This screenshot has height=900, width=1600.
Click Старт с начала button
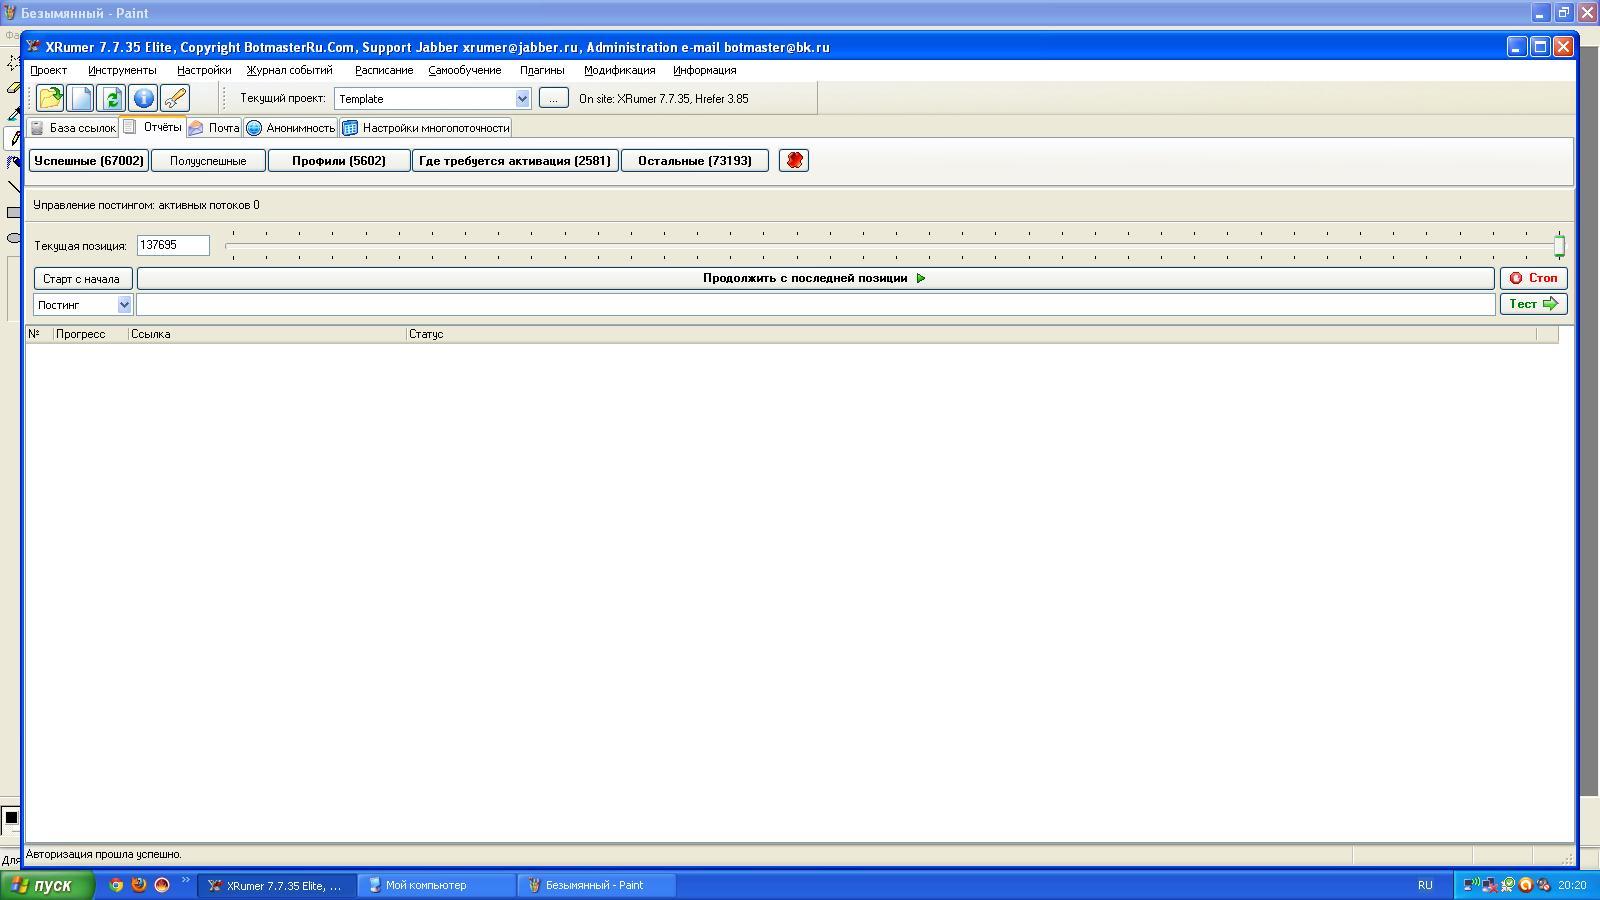point(82,279)
